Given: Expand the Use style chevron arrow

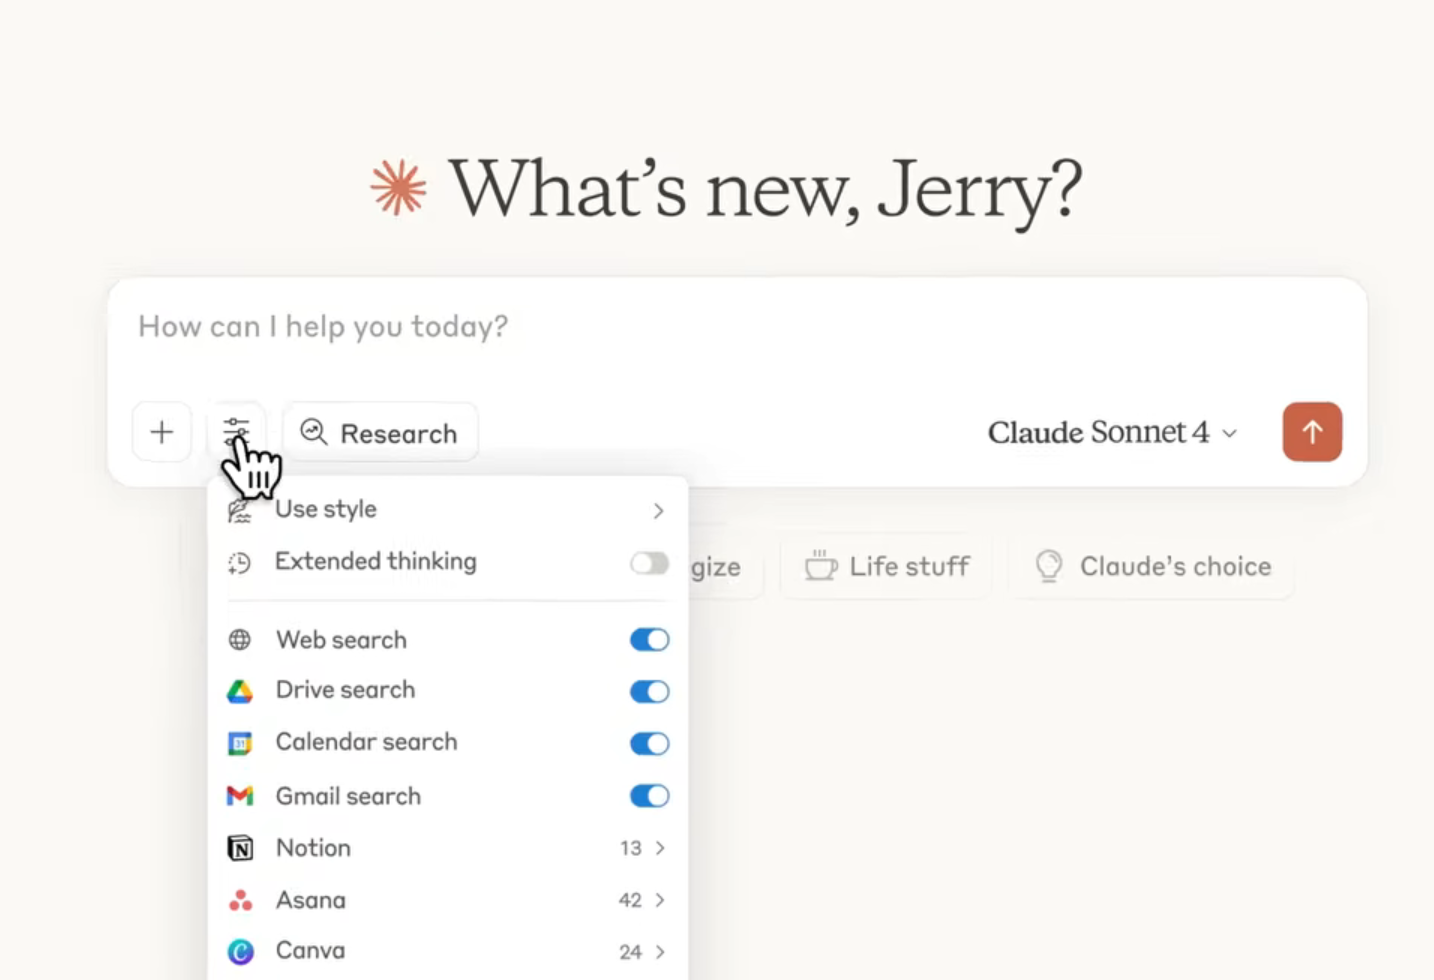Looking at the screenshot, I should pyautogui.click(x=658, y=511).
